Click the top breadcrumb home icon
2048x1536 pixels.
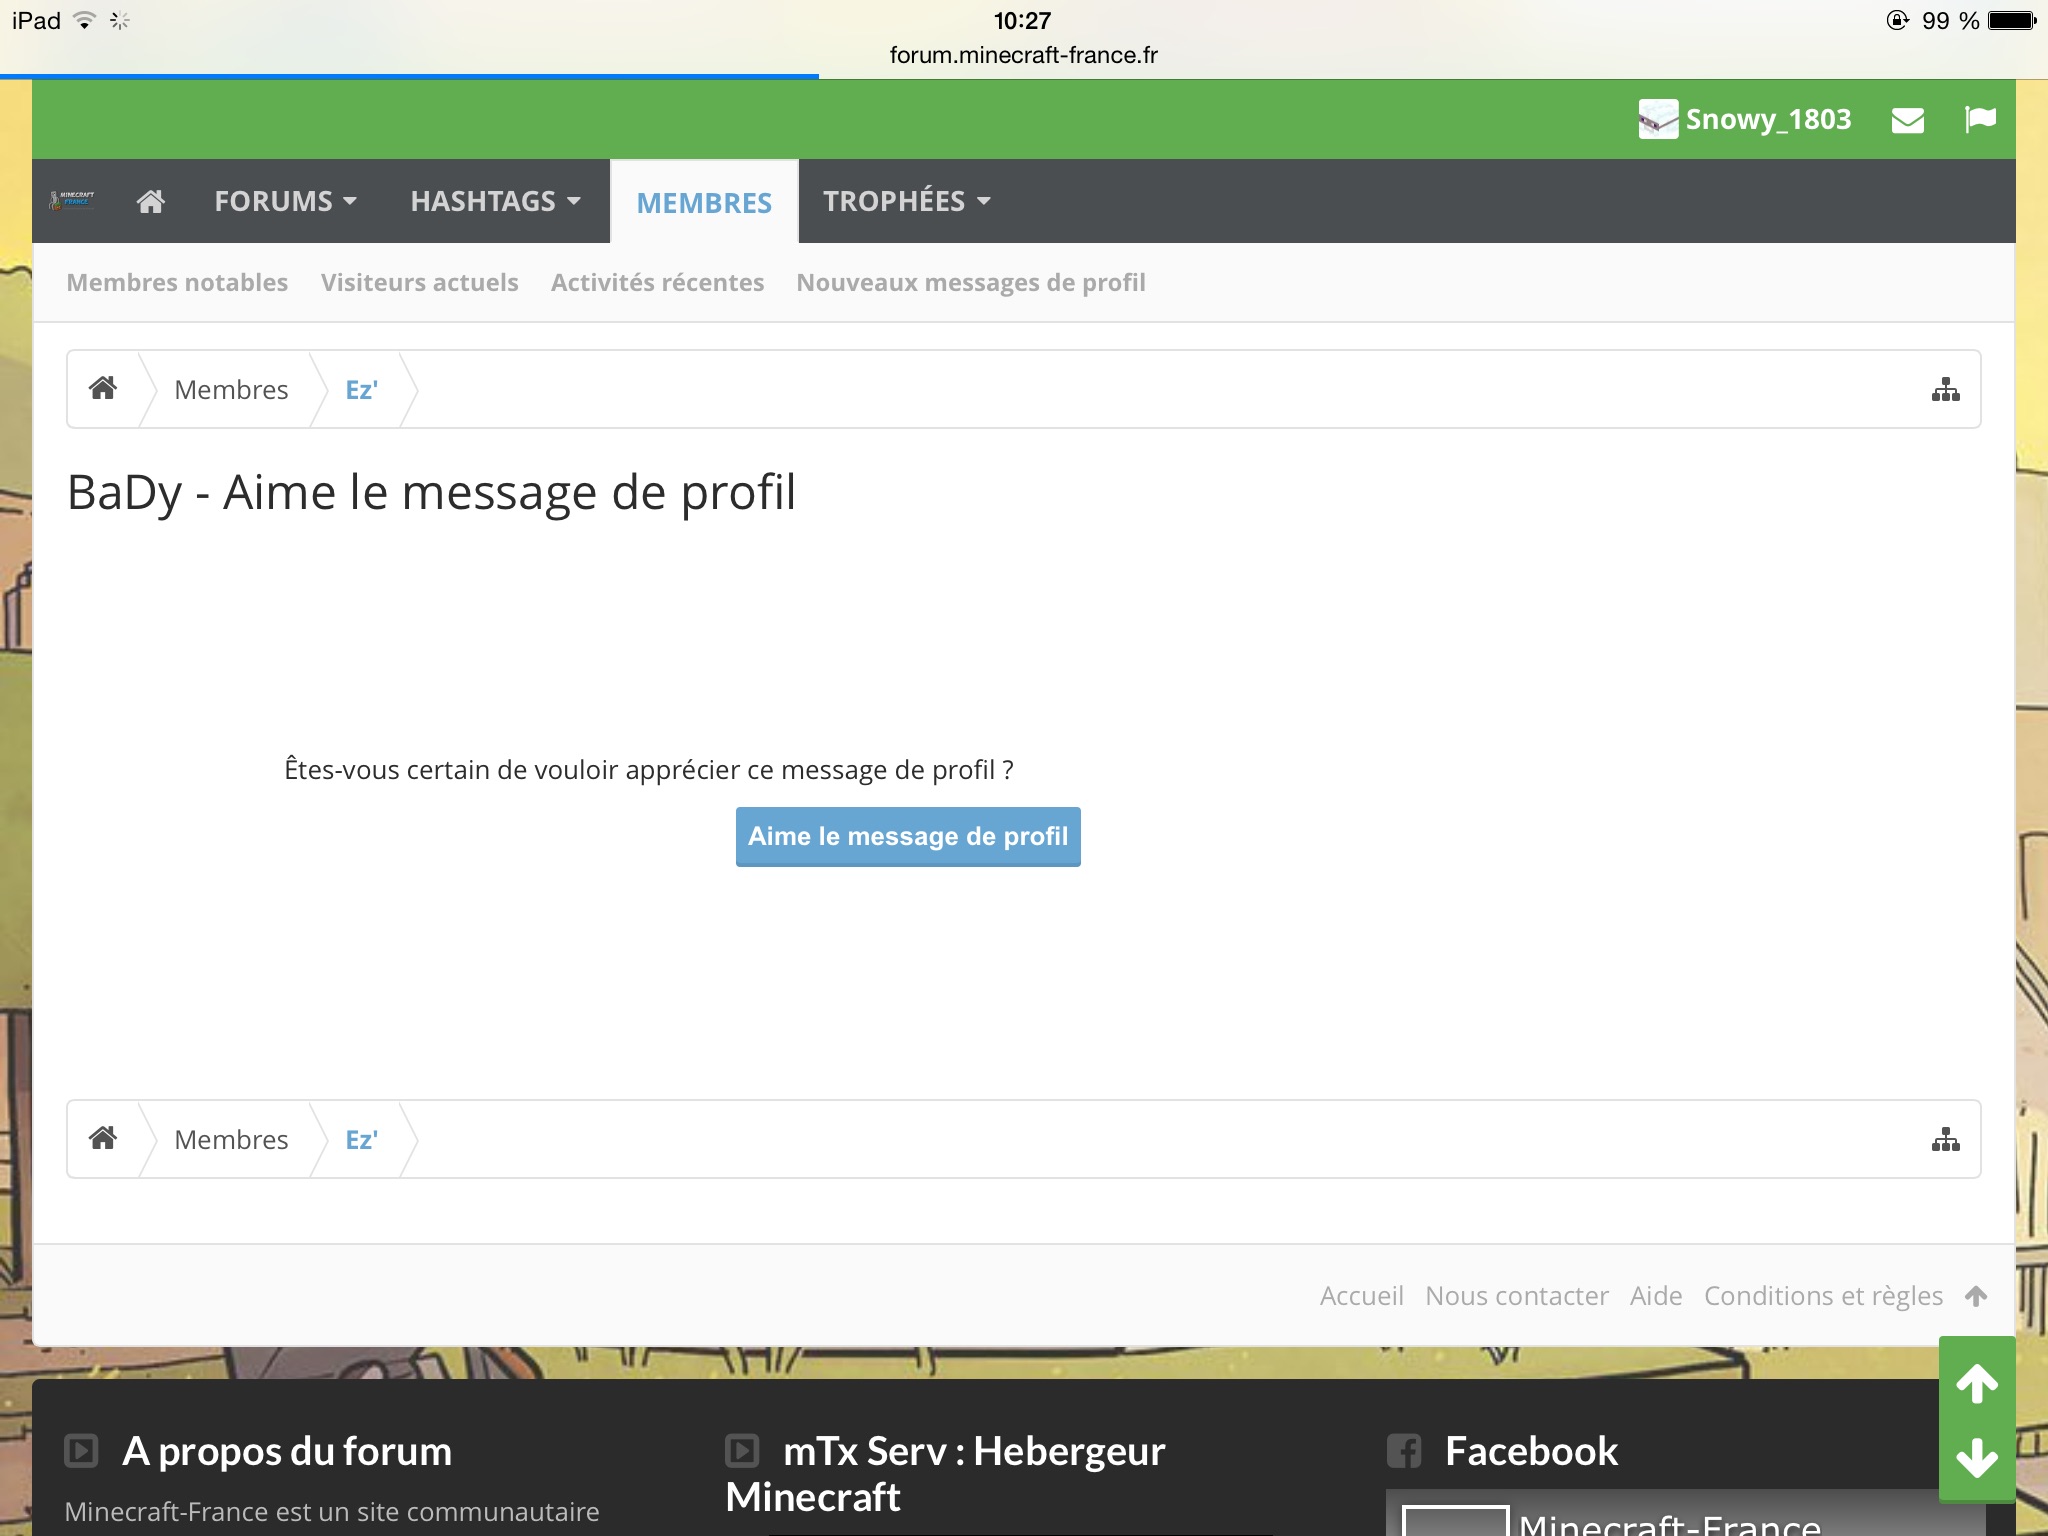[x=103, y=388]
